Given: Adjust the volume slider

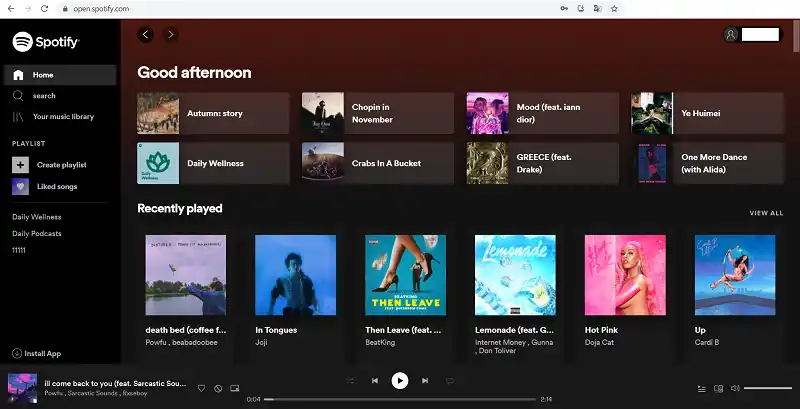Looking at the screenshot, I should click(x=767, y=388).
